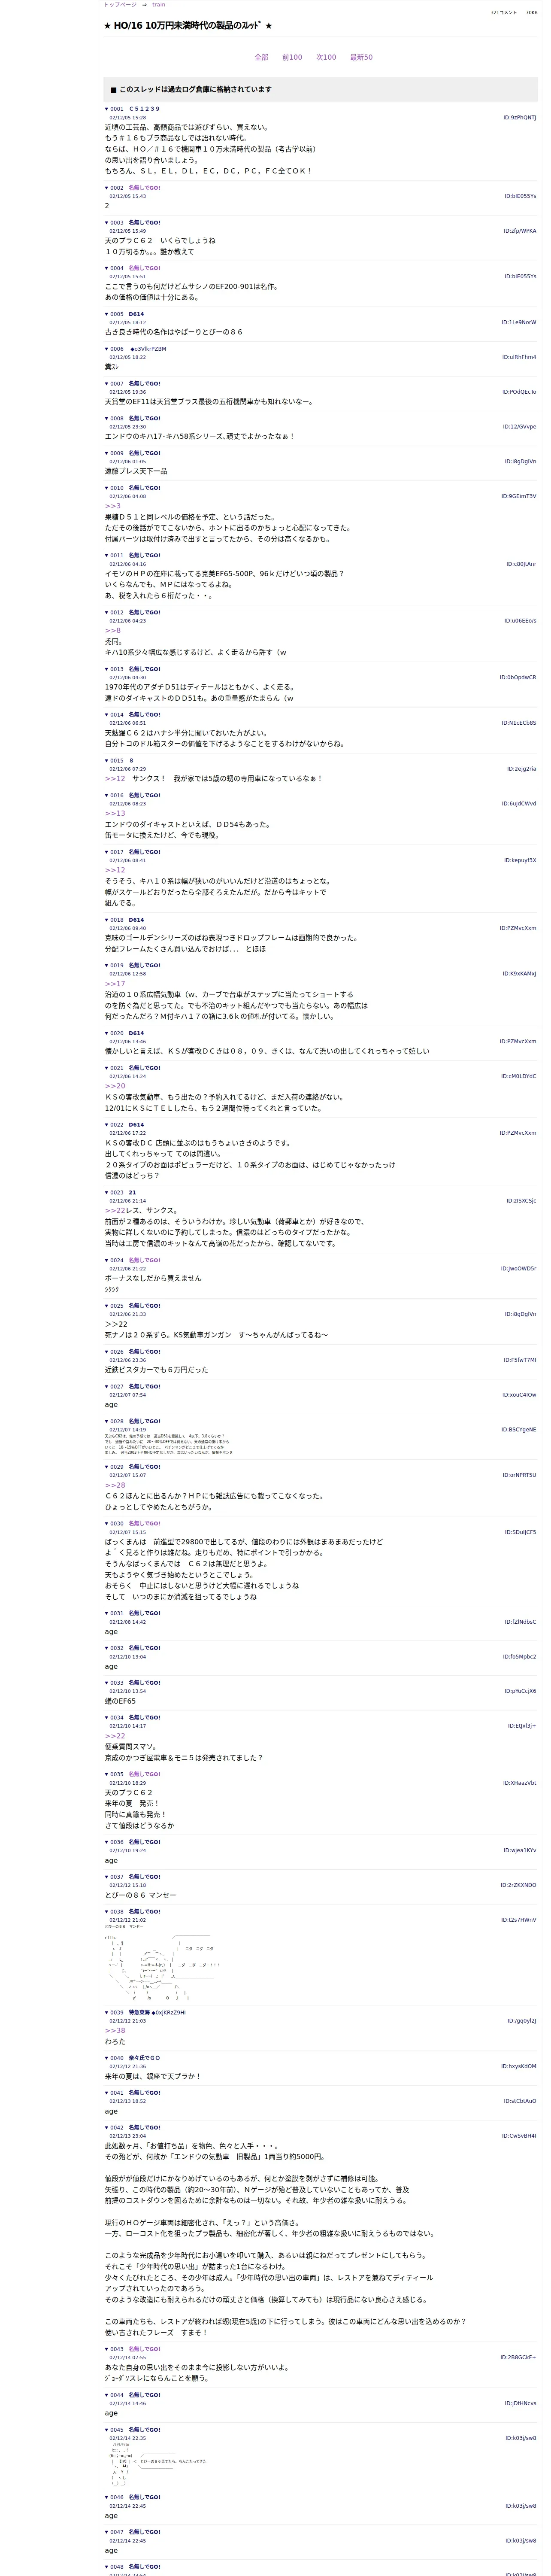Open the >>13 anchor in post 0016
This screenshot has width=551, height=2576.
coord(115,813)
